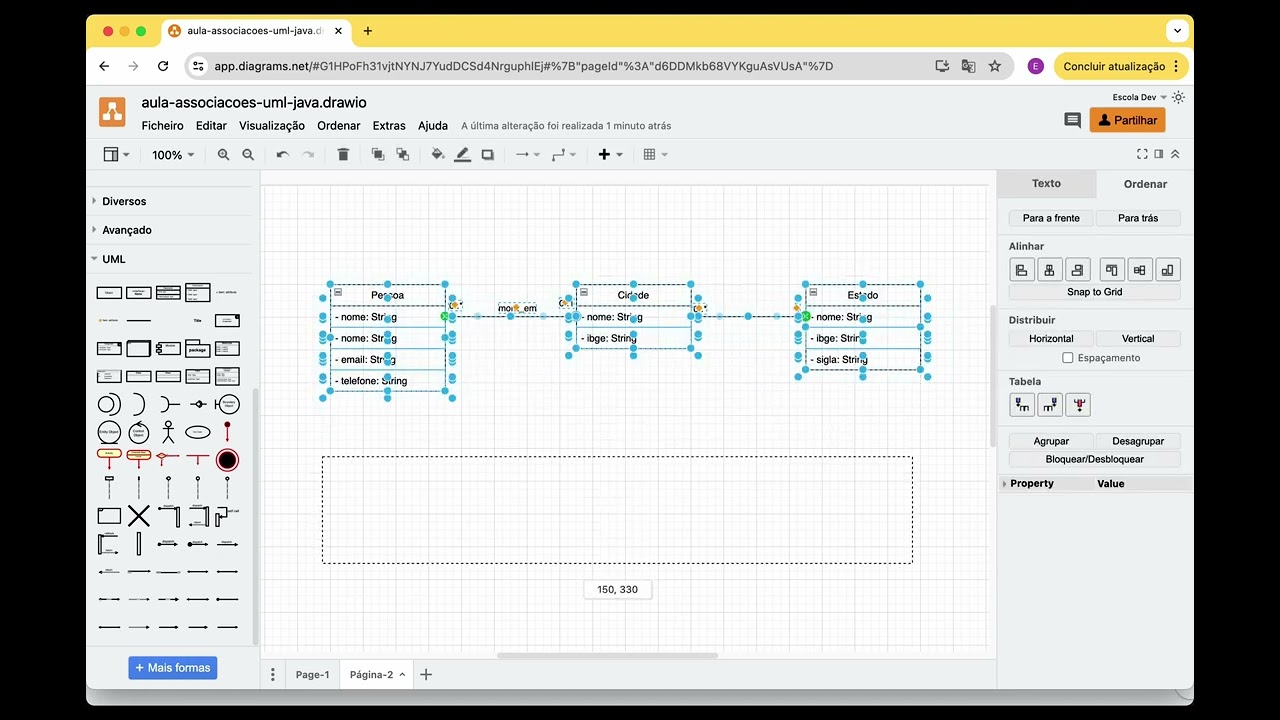The width and height of the screenshot is (1280, 720).
Task: Pick the 'package' UML shape
Action: pyautogui.click(x=197, y=348)
